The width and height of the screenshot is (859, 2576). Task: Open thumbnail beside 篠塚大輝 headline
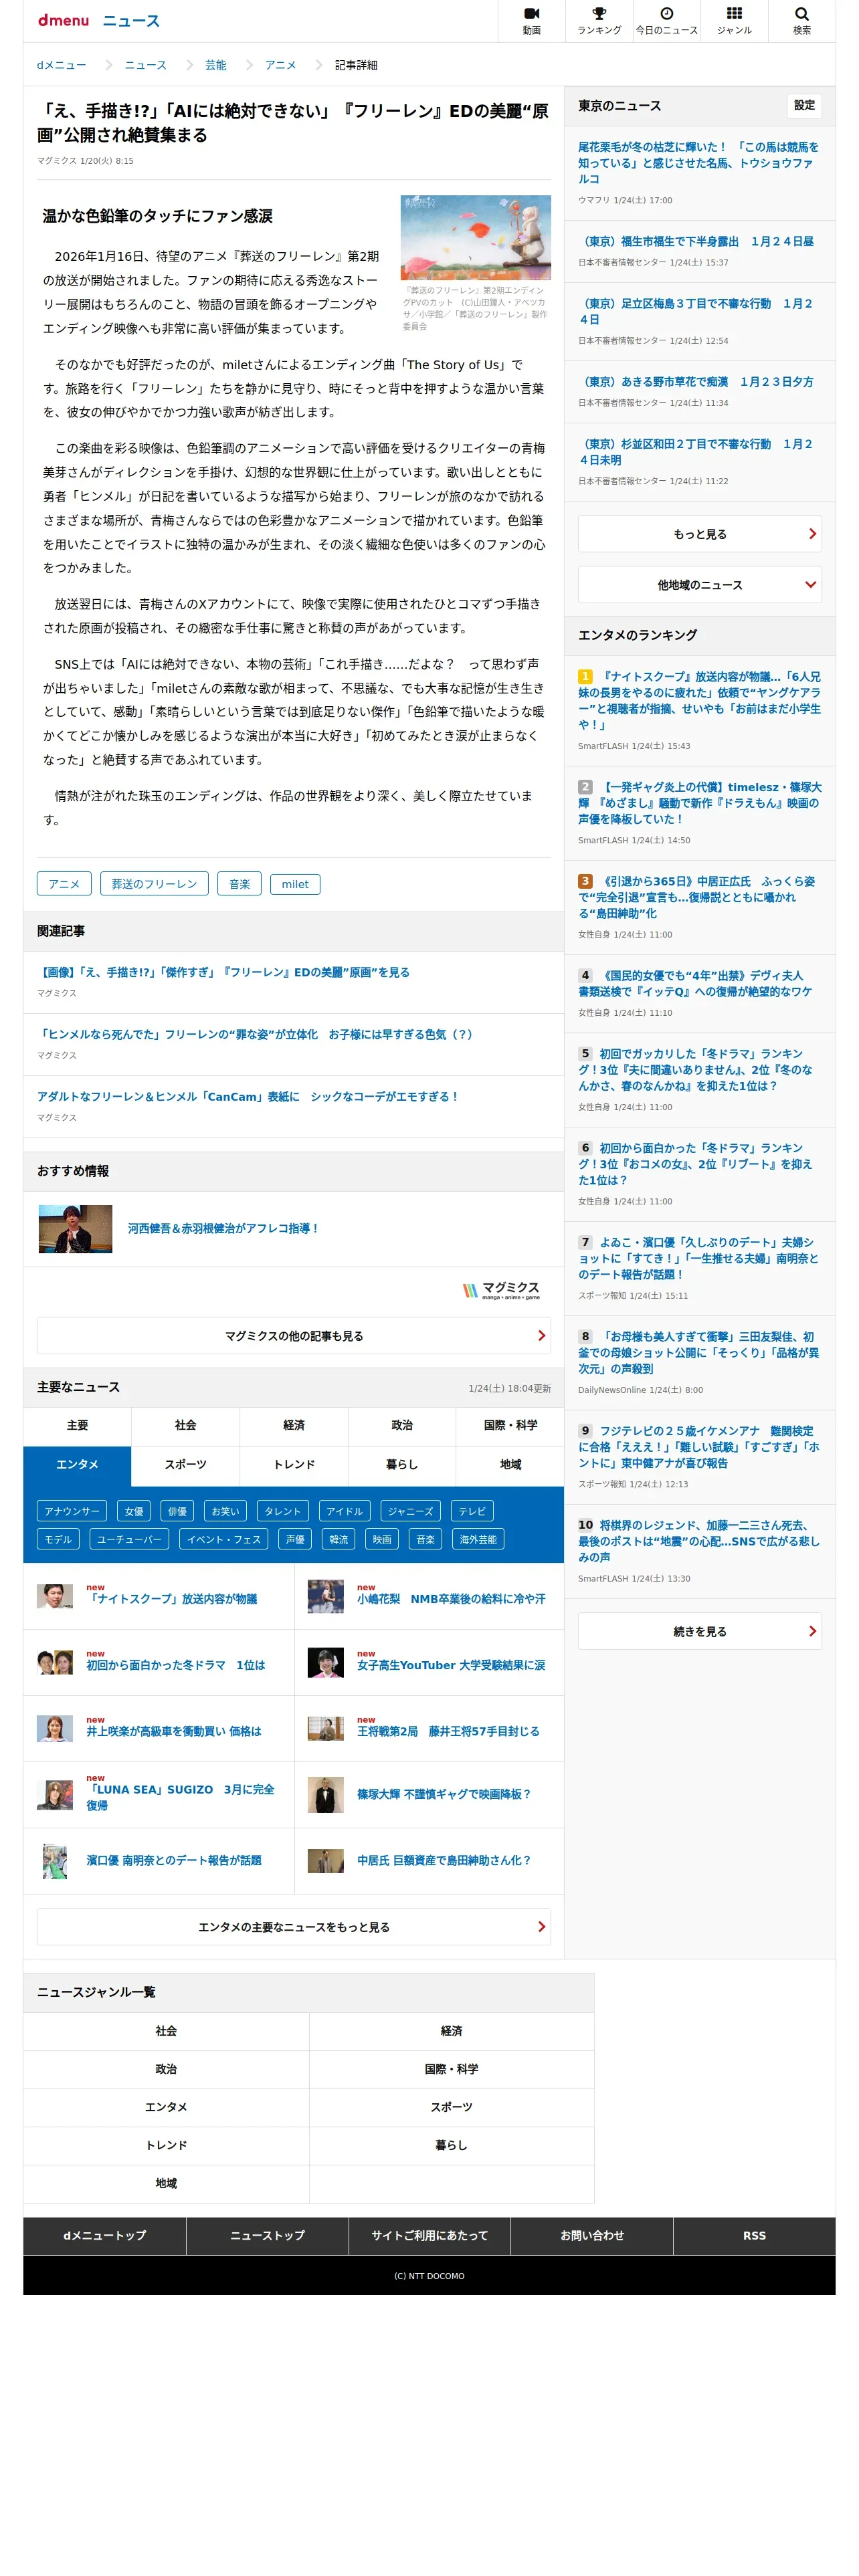tap(325, 1795)
